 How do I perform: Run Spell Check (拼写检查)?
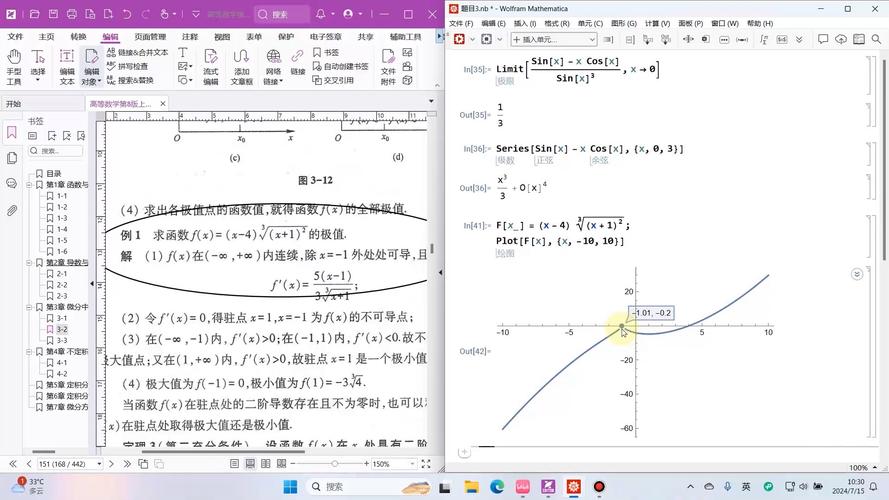click(x=128, y=66)
